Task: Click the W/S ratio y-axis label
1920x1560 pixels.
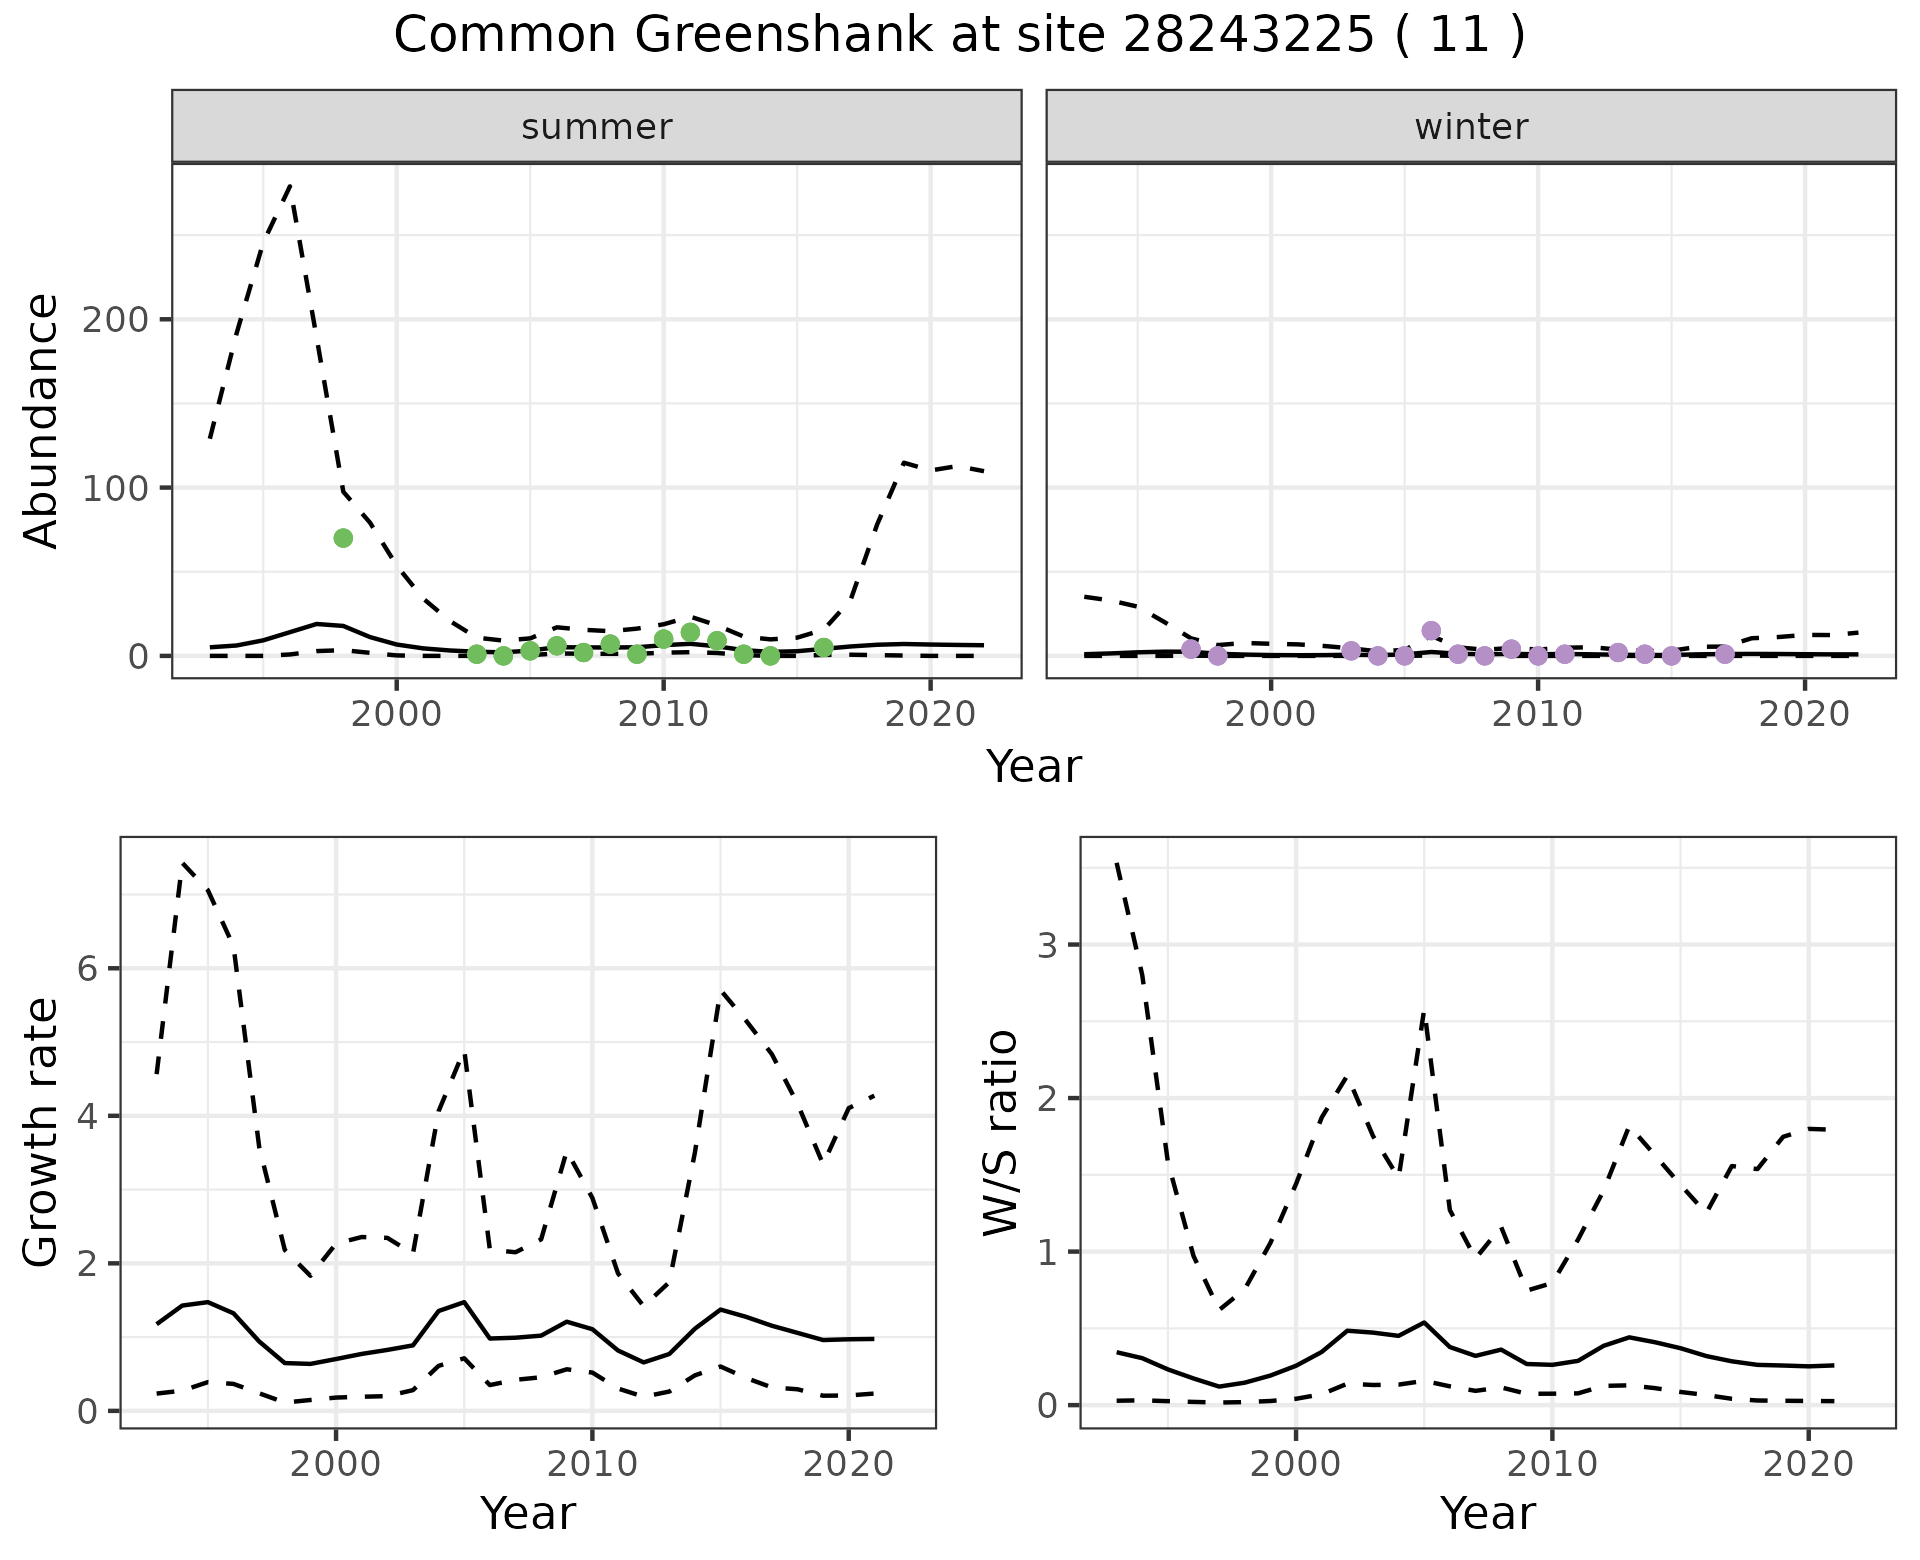Action: (x=1001, y=1132)
